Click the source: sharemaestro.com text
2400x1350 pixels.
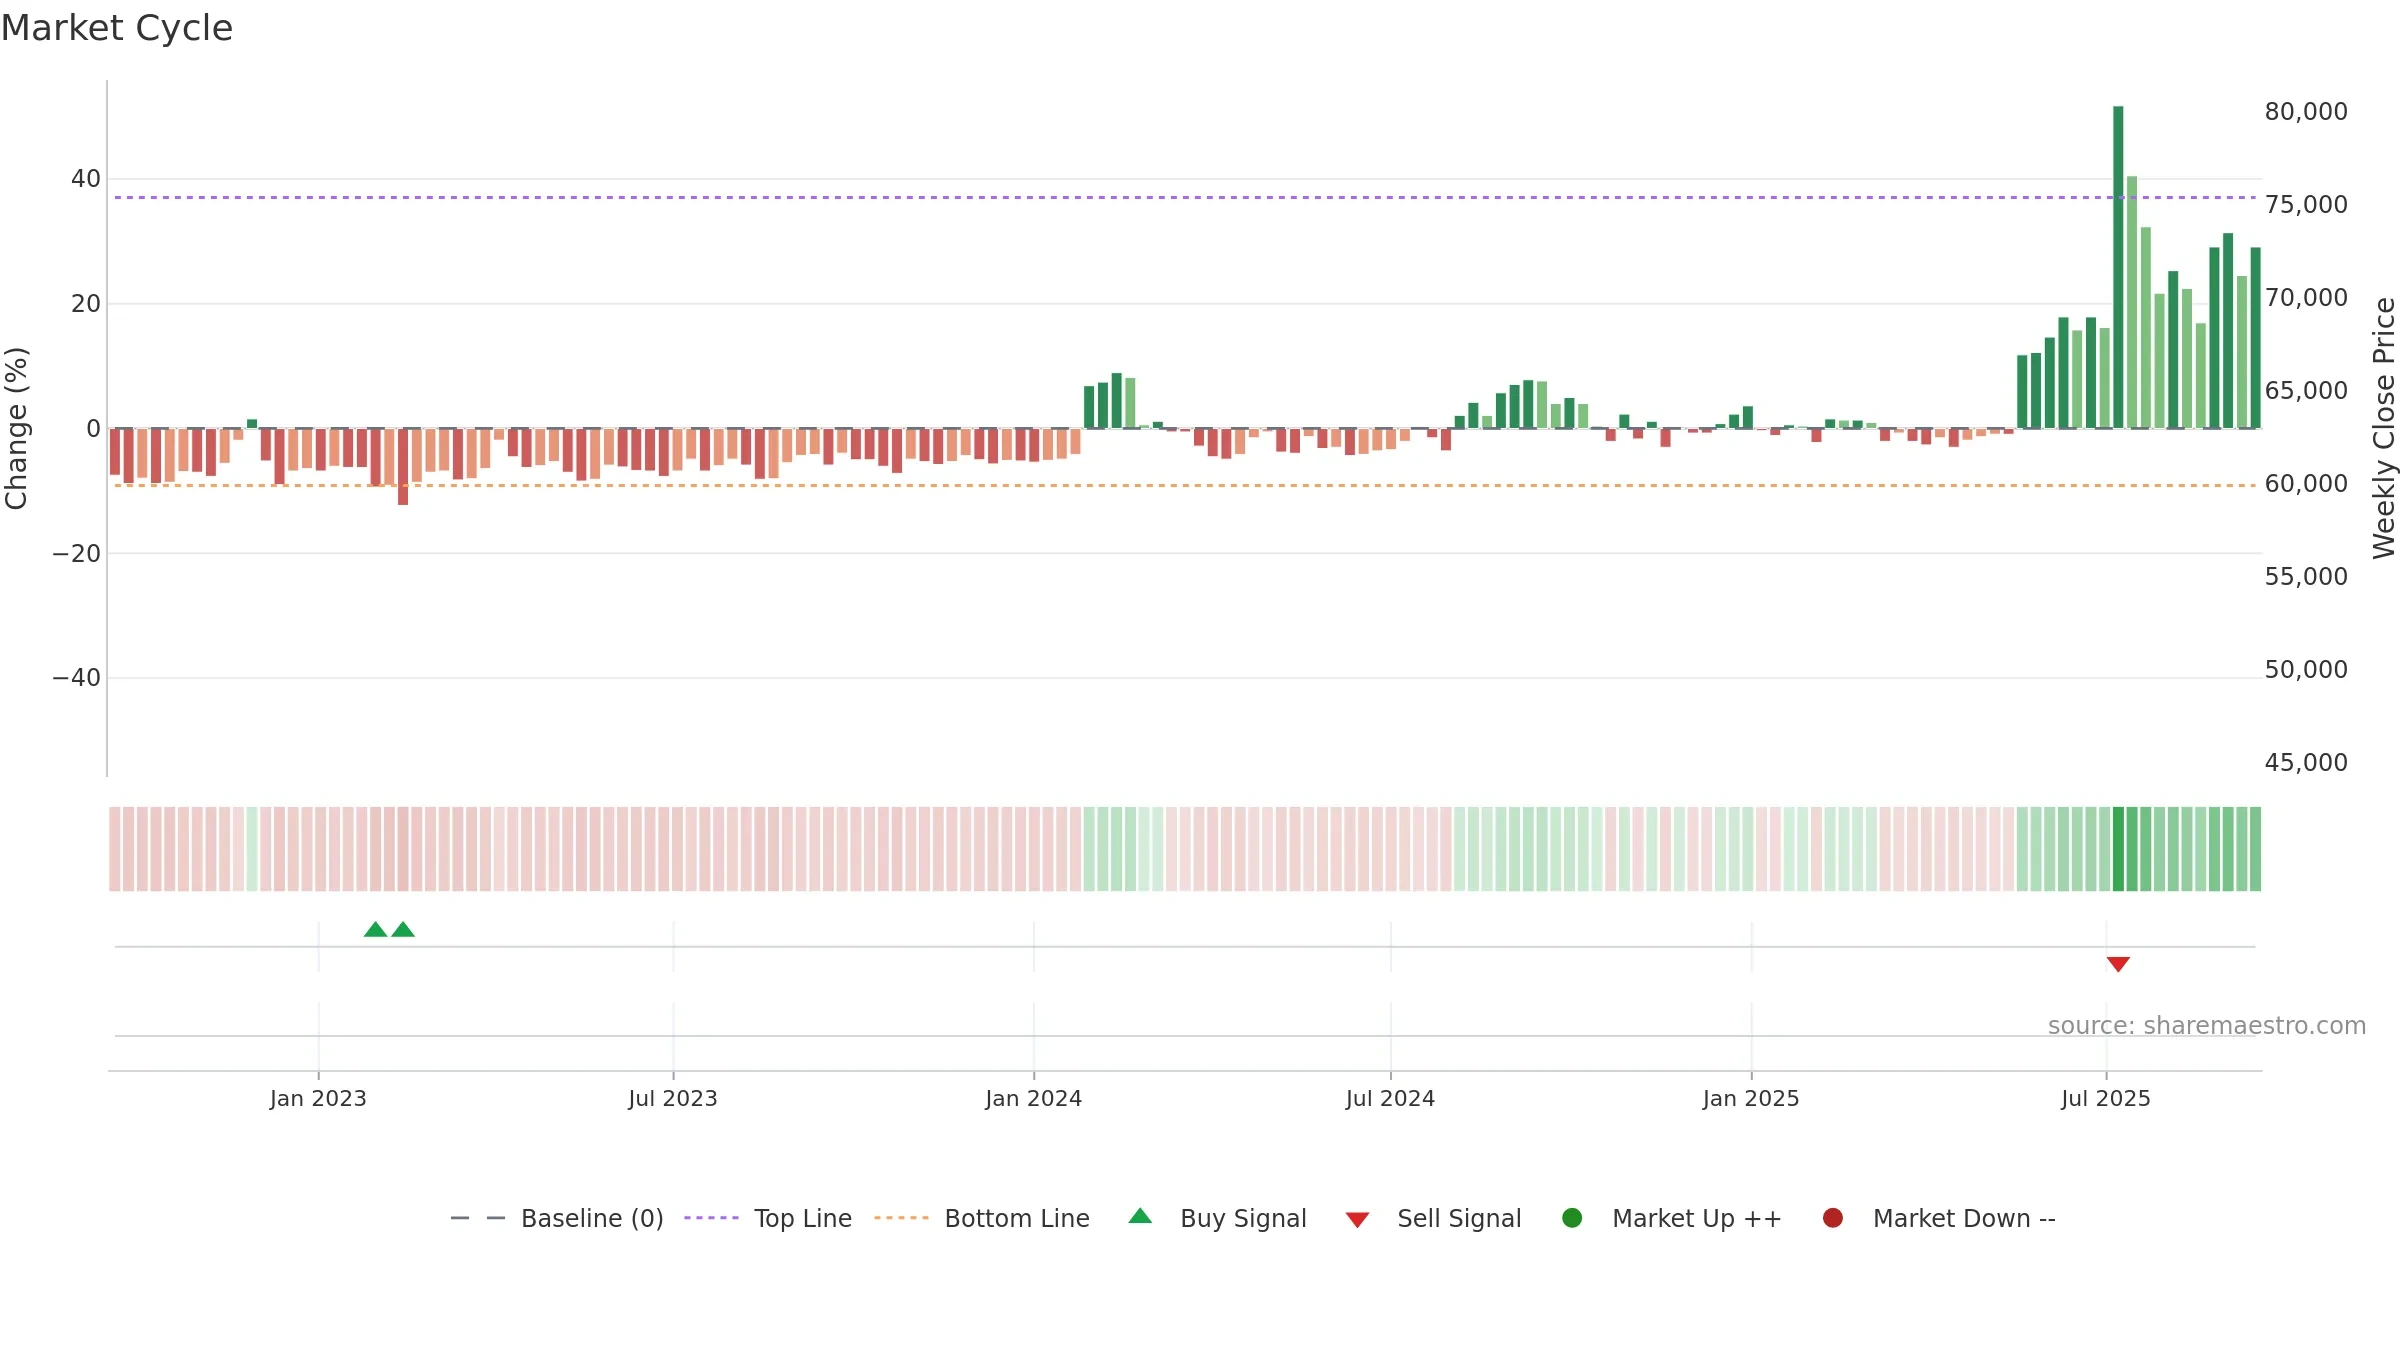click(x=2207, y=1026)
